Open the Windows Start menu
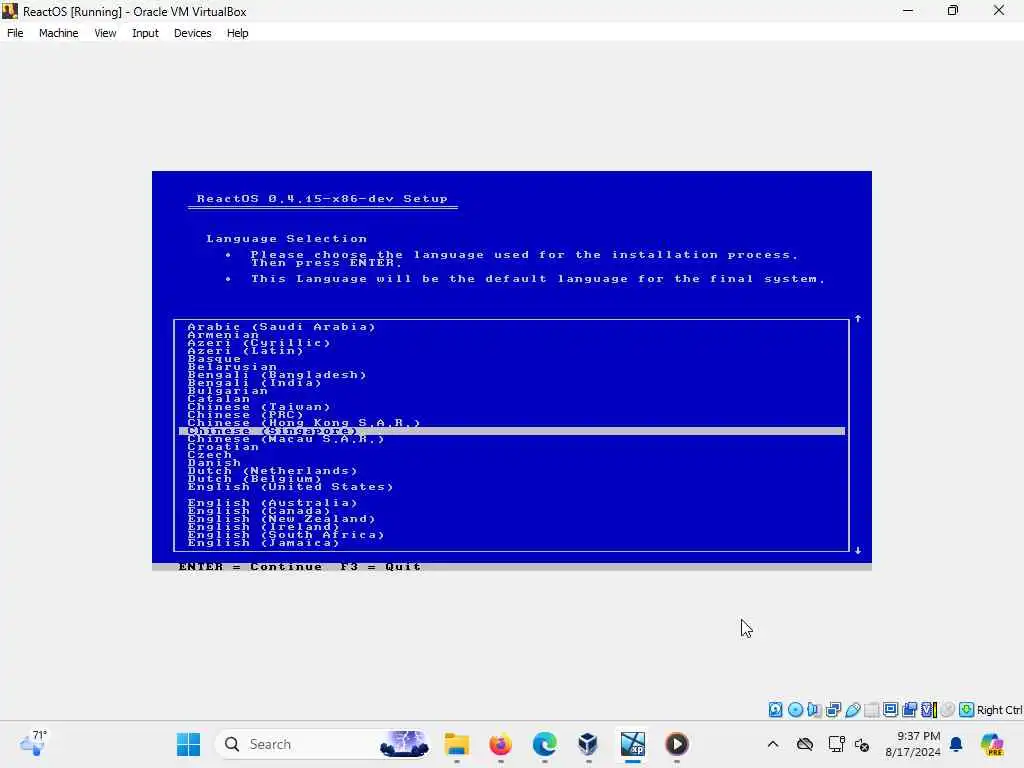1024x768 pixels. point(188,744)
